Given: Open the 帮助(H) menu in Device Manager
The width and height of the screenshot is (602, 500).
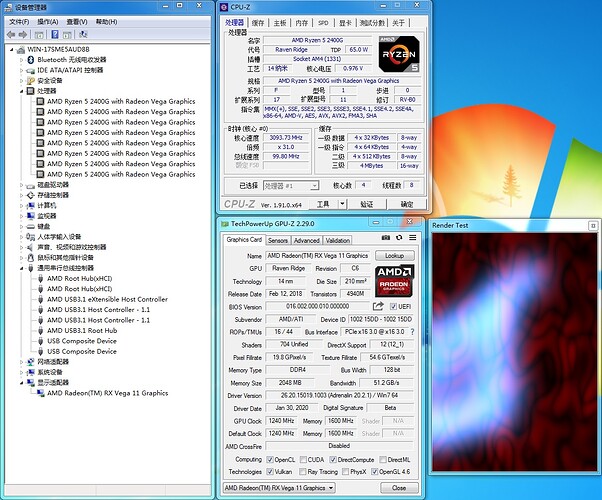Looking at the screenshot, I should pos(106,22).
